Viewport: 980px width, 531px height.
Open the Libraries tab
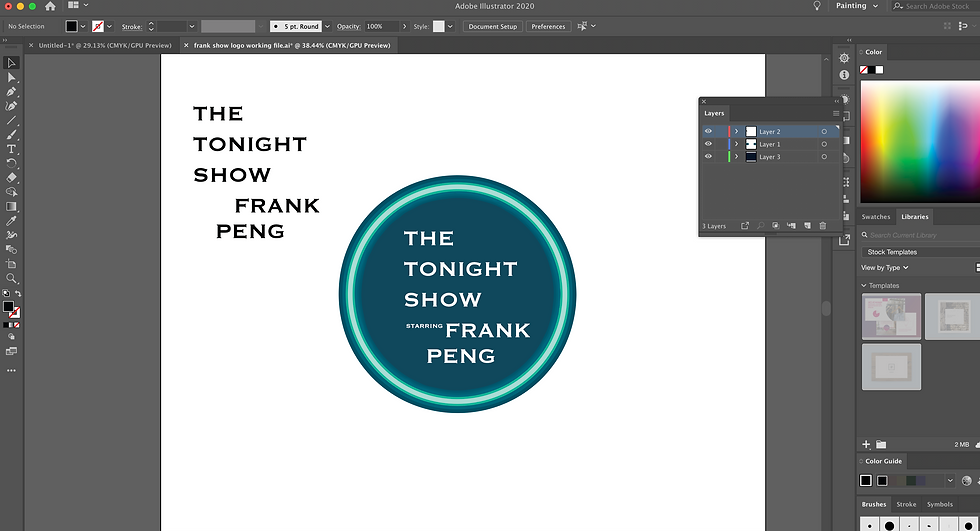[914, 217]
